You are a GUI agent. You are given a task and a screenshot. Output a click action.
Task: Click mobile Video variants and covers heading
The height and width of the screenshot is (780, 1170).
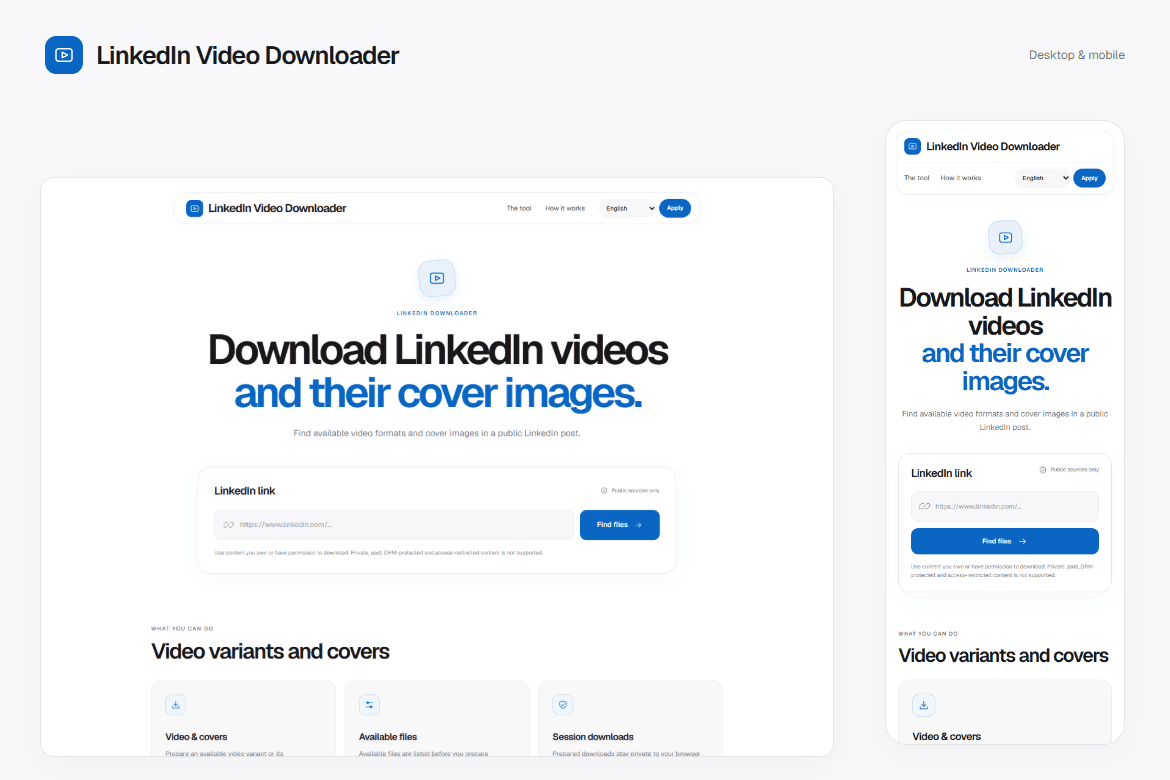(x=1004, y=656)
